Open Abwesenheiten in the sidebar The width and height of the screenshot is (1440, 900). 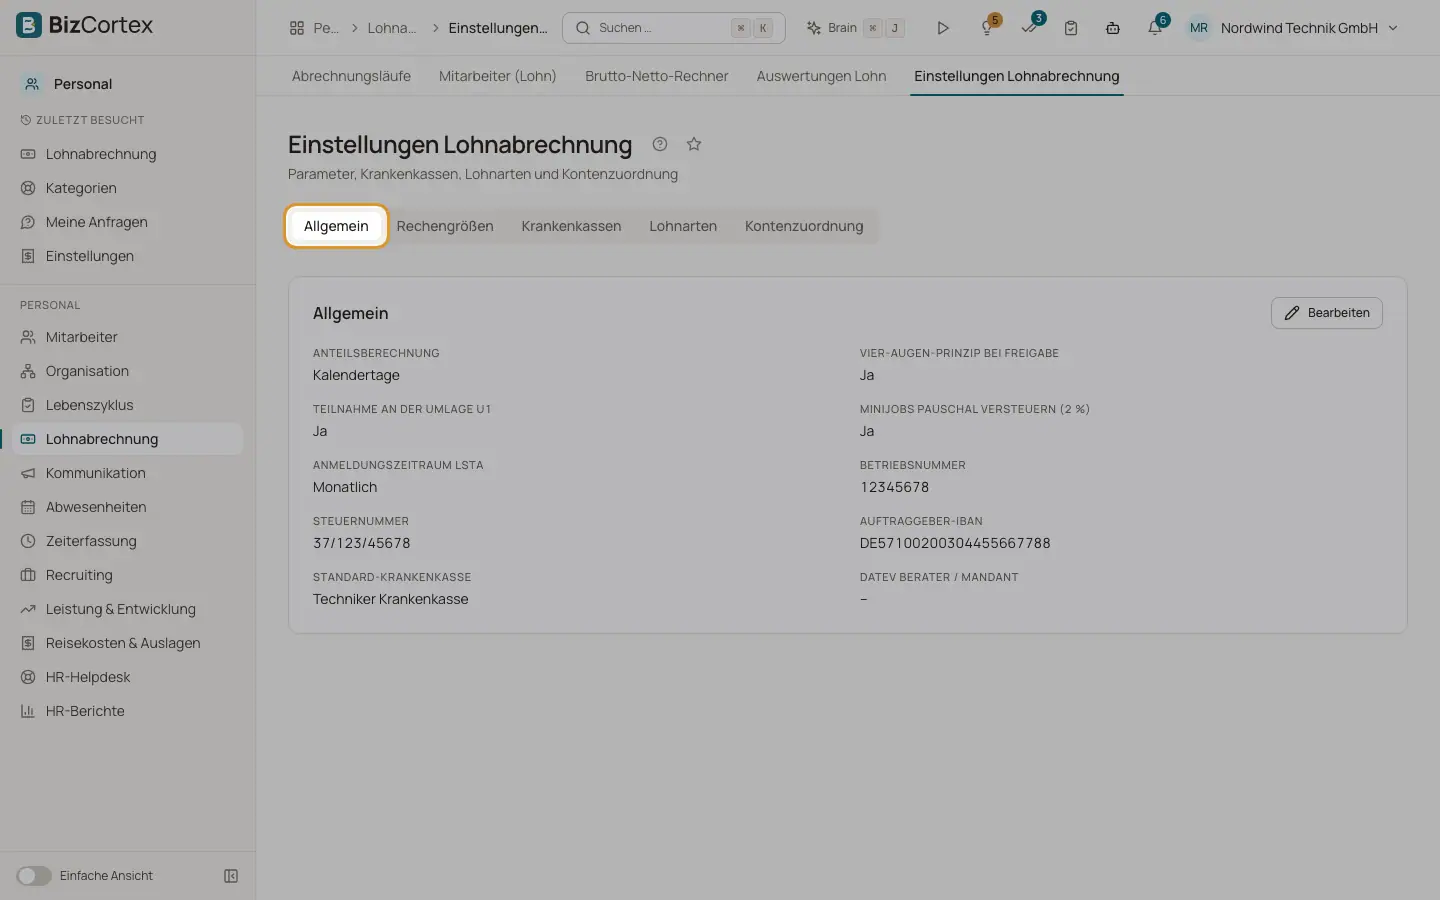click(128, 507)
